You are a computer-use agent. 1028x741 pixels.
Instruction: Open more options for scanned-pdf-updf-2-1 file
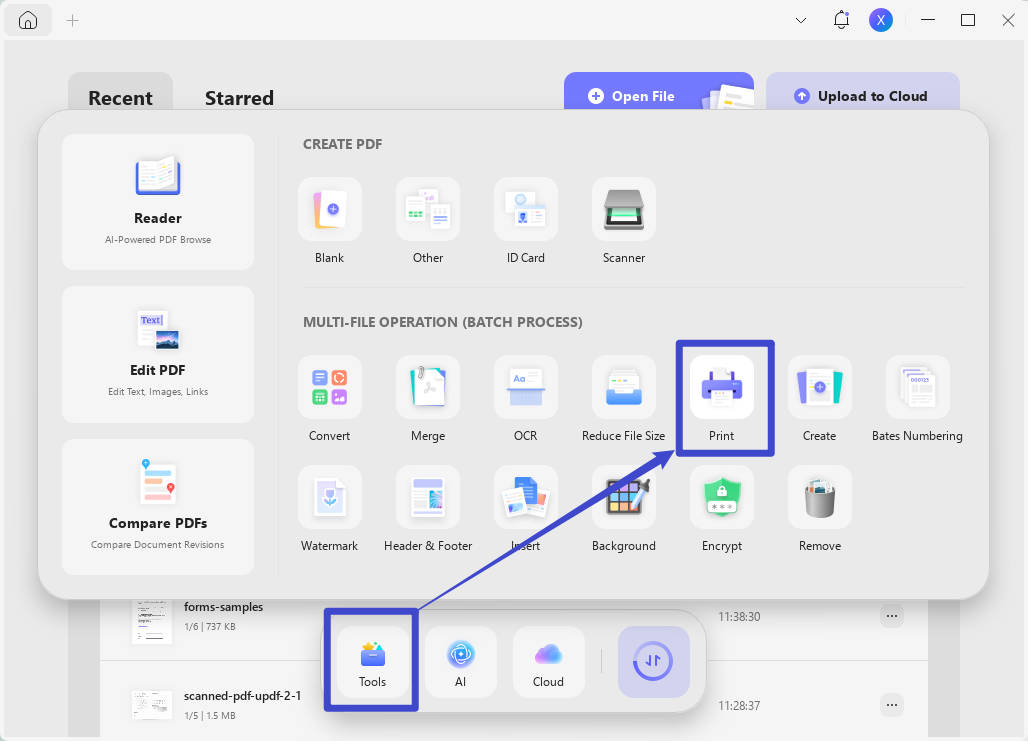point(892,705)
